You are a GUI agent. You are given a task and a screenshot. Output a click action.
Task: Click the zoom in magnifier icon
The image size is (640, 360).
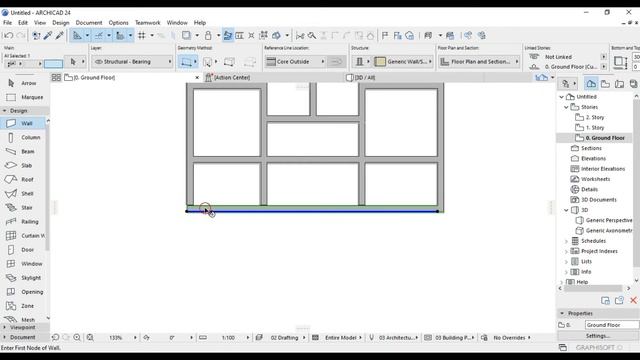[77, 338]
